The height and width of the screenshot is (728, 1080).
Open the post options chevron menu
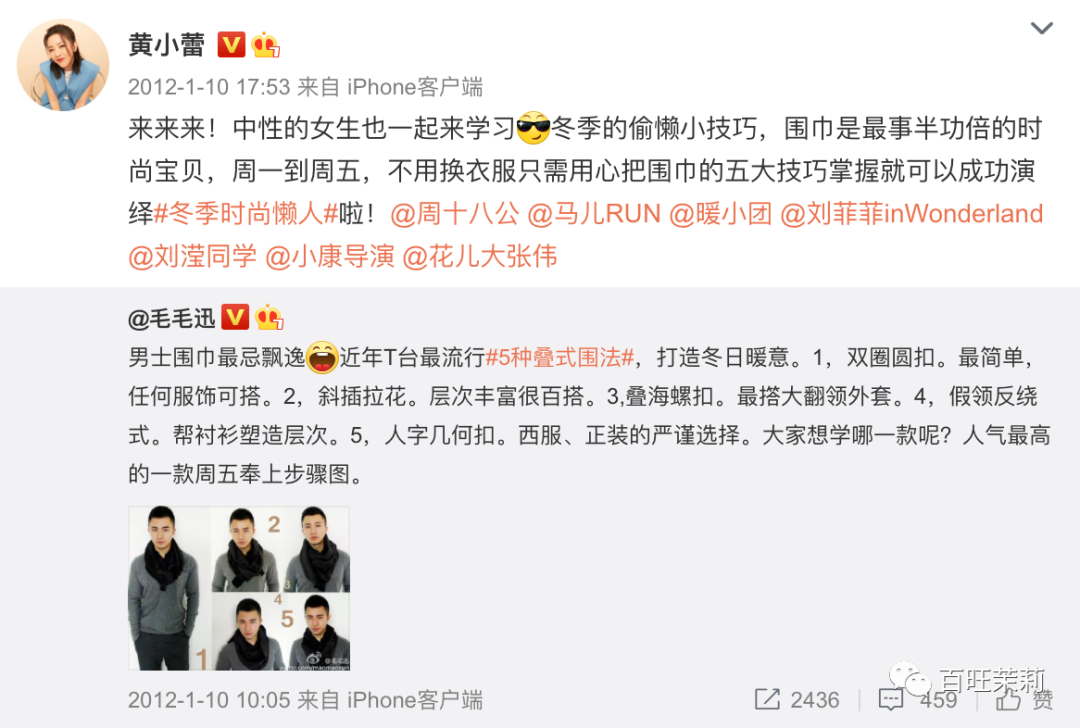(1041, 28)
